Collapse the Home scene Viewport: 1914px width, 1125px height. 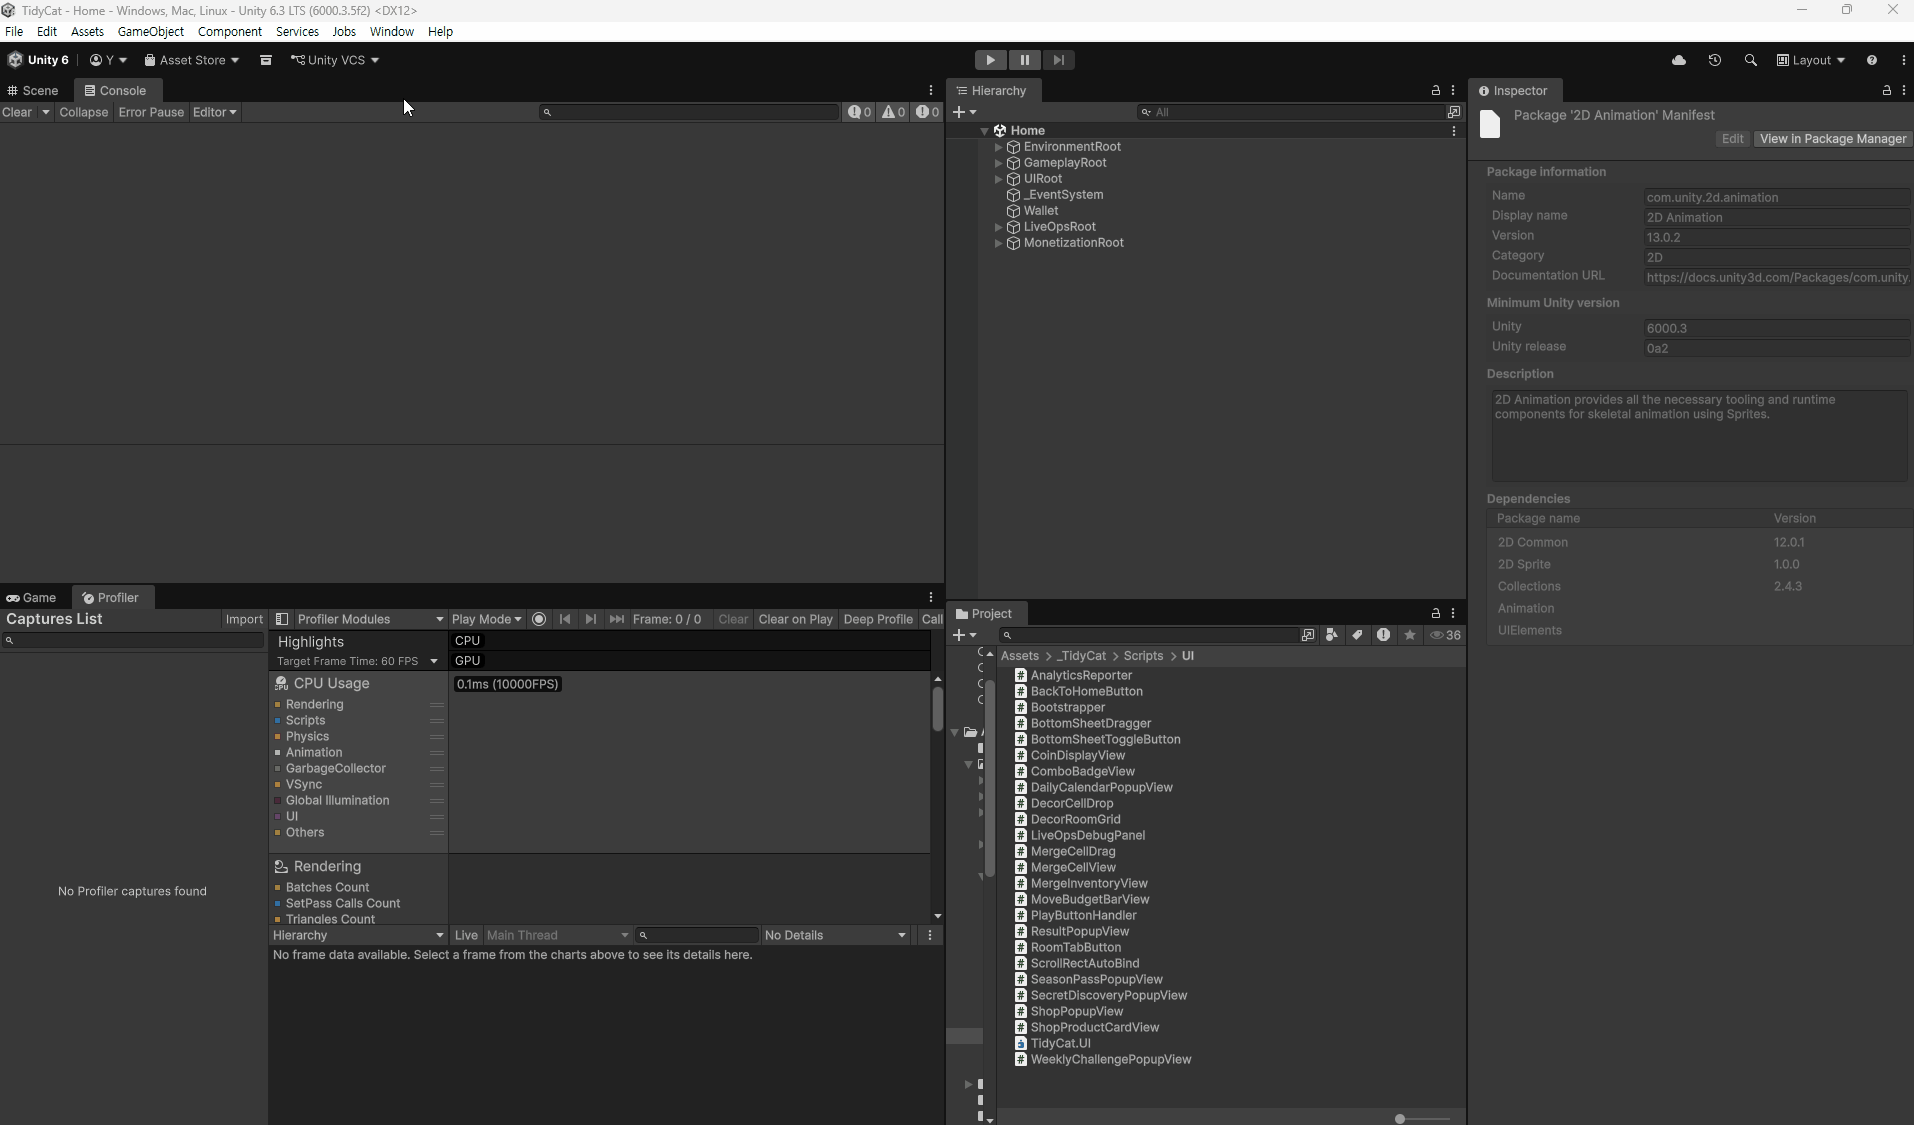point(984,131)
